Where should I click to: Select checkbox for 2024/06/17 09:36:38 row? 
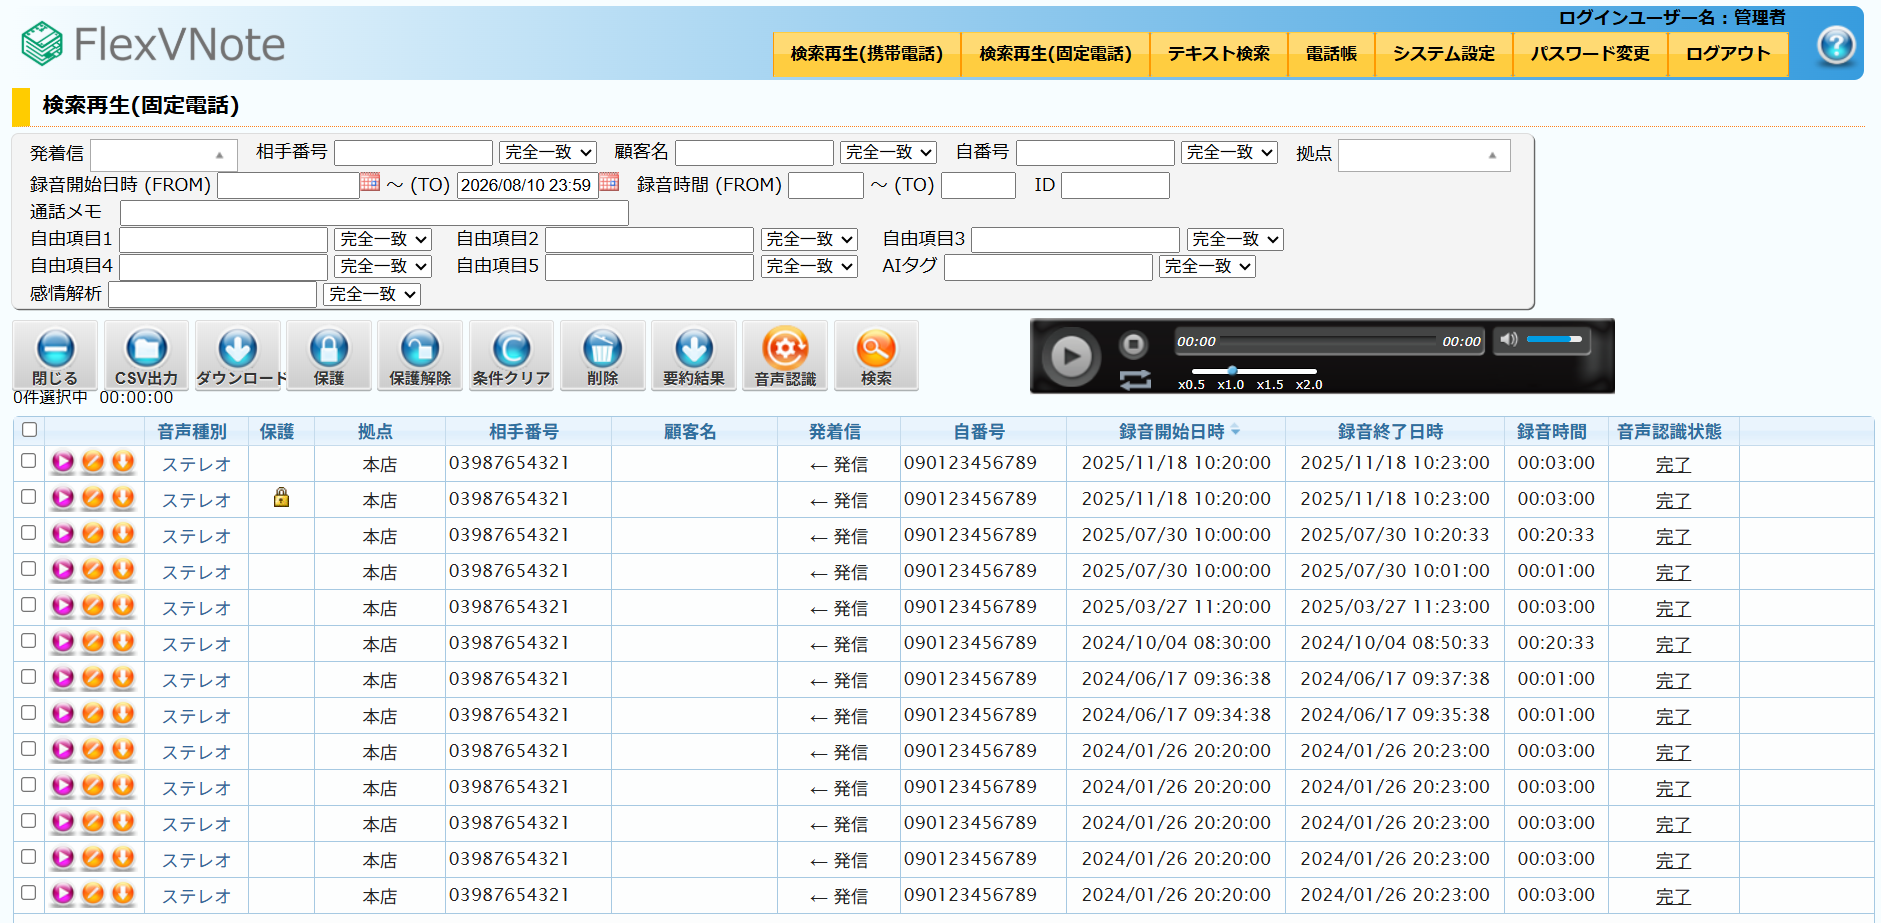(29, 677)
